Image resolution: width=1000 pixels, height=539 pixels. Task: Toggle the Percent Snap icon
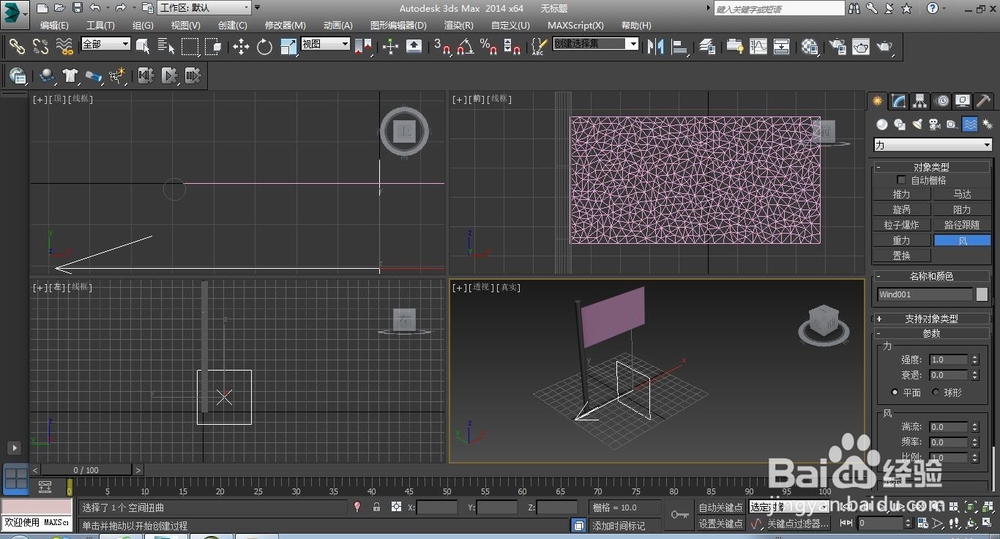(489, 46)
